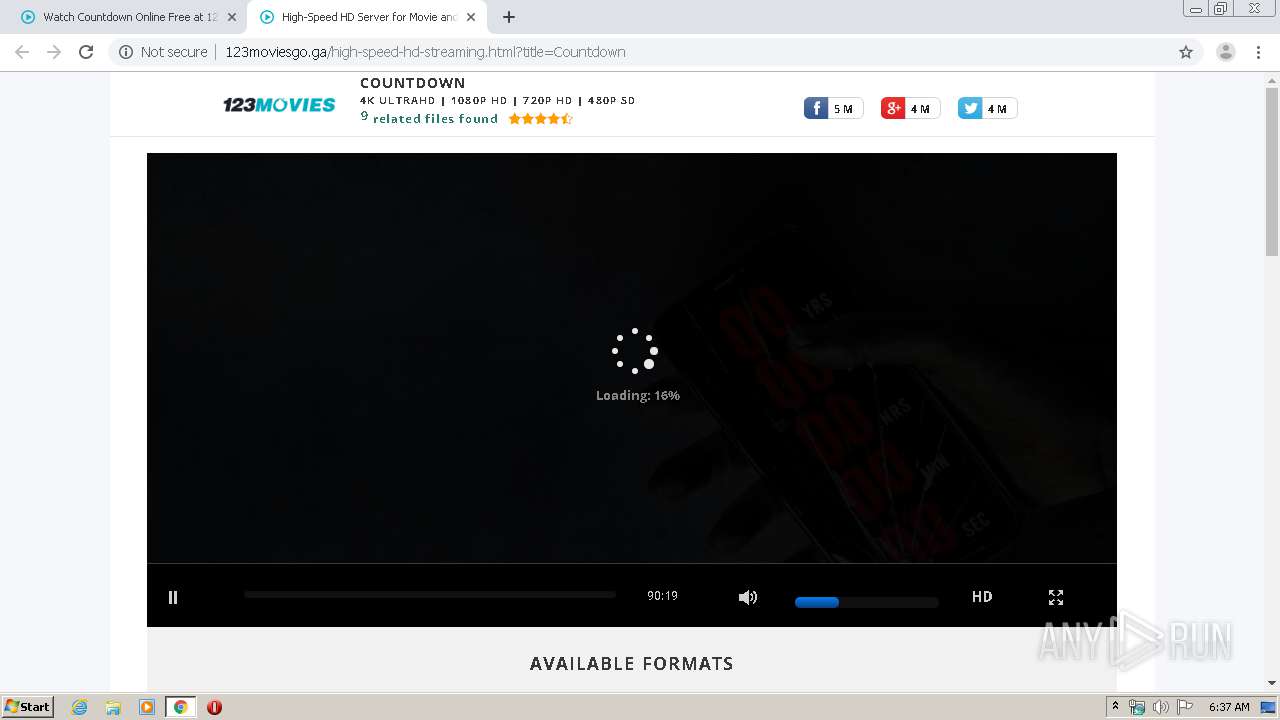Click the Chrome taskbar button

181,707
